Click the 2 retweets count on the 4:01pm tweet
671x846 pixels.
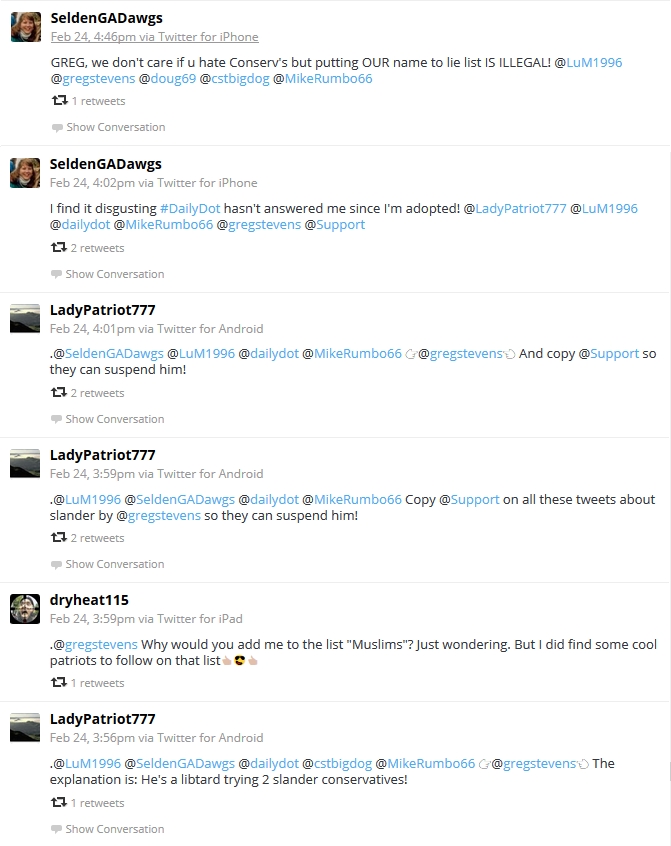point(97,393)
